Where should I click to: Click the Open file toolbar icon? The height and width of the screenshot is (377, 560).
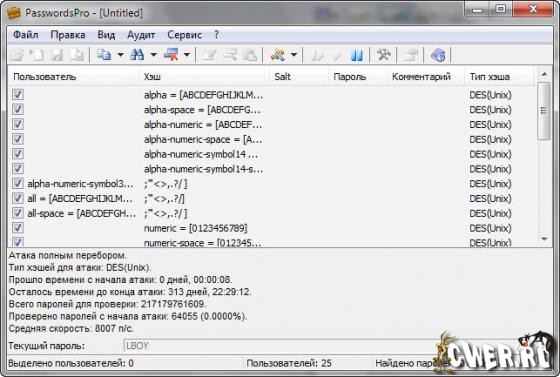tap(17, 55)
